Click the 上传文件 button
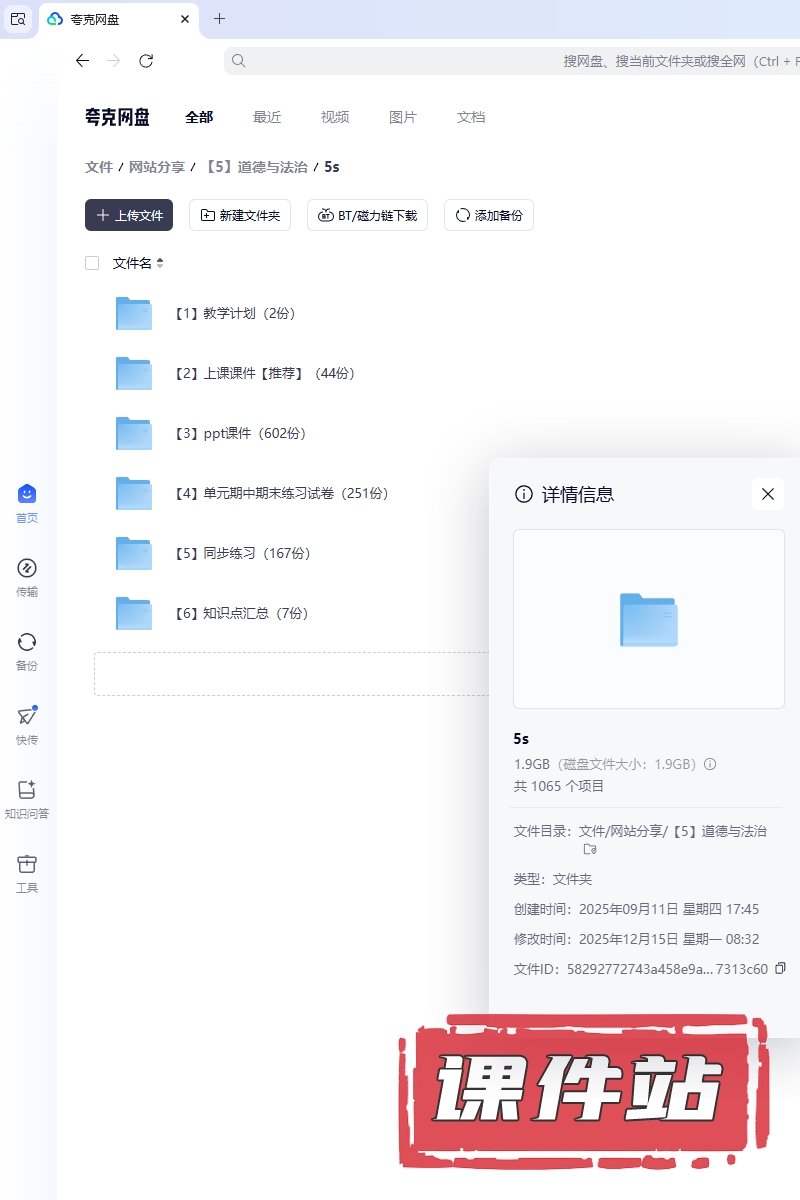This screenshot has width=800, height=1200. click(x=129, y=215)
